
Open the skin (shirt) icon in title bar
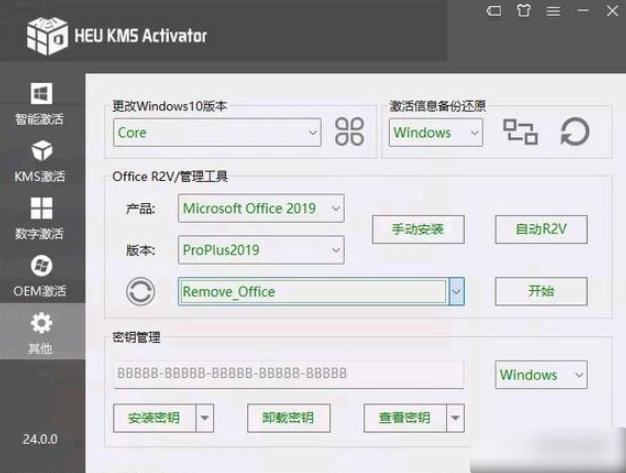tap(523, 11)
